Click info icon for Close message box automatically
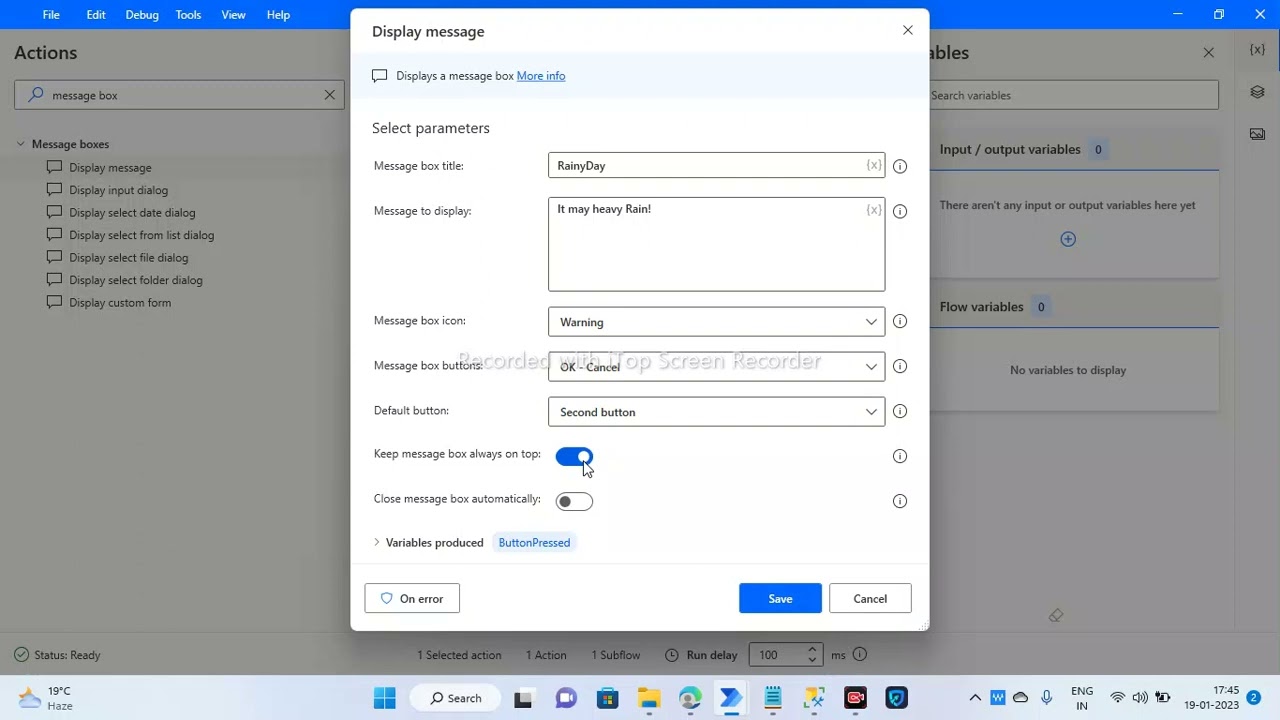Viewport: 1280px width, 720px height. [x=900, y=502]
